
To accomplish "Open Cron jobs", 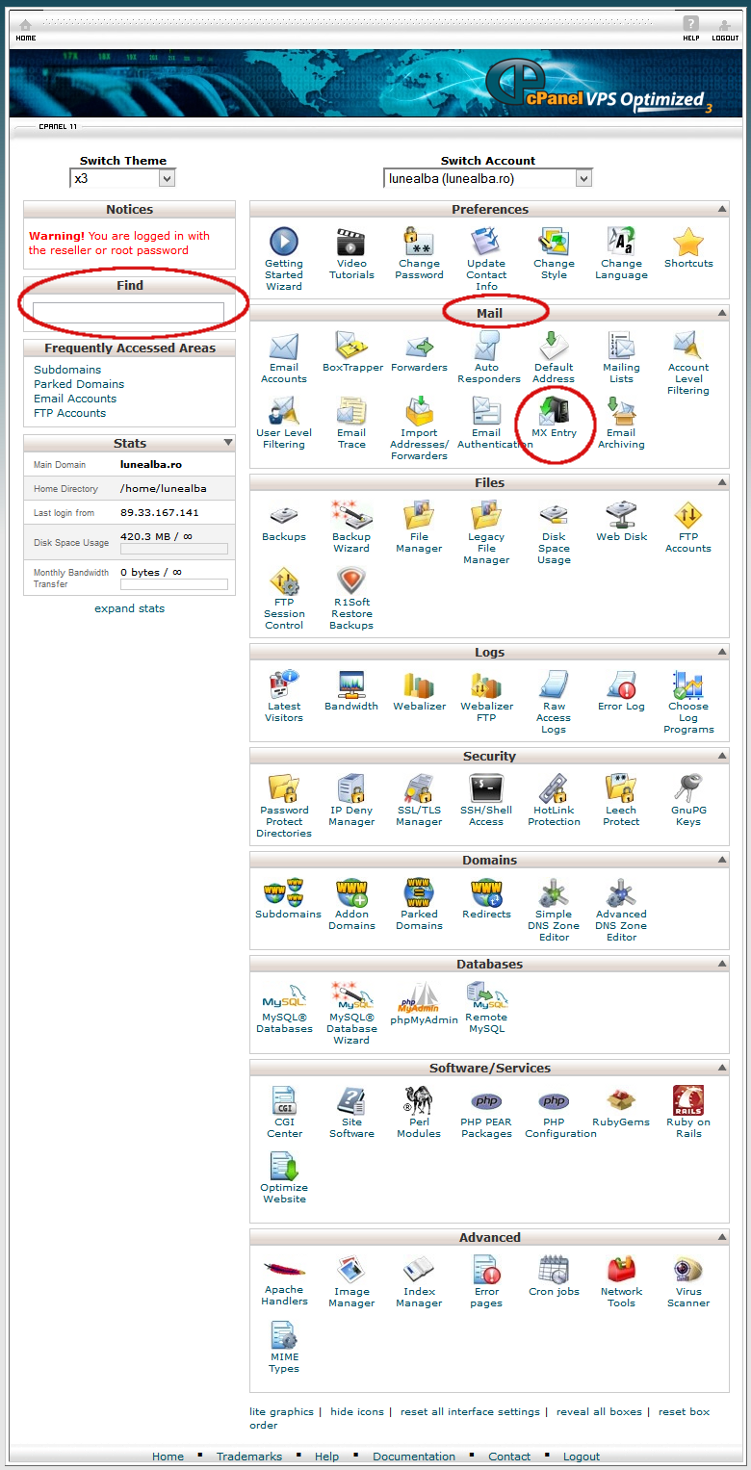I will point(554,1277).
